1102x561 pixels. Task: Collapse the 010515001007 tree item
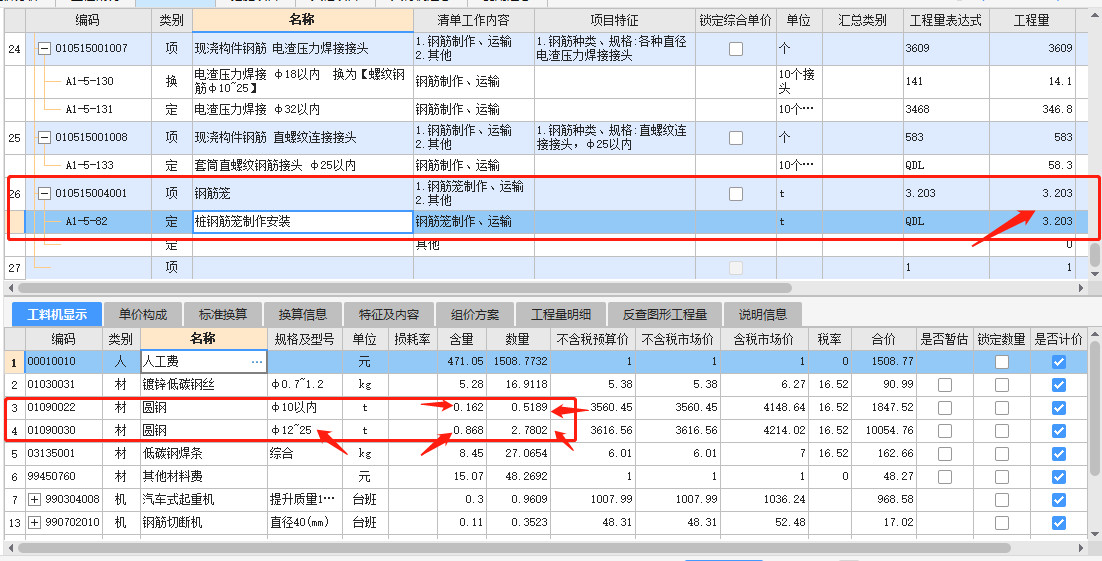44,48
